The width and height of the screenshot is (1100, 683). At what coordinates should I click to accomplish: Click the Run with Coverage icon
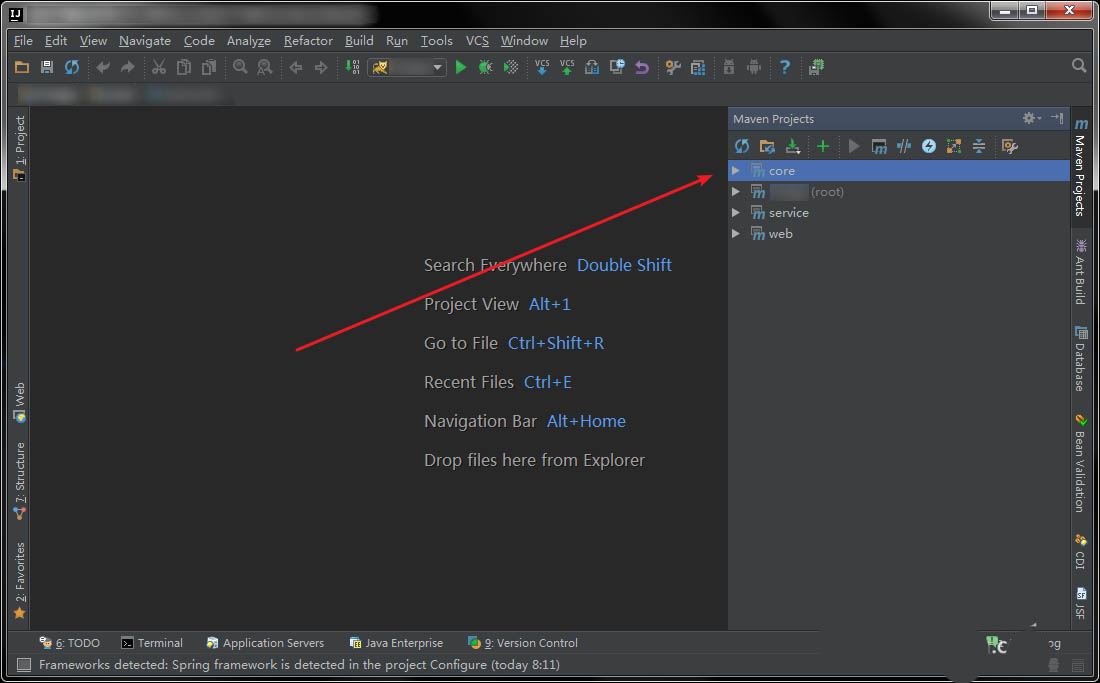(x=511, y=67)
